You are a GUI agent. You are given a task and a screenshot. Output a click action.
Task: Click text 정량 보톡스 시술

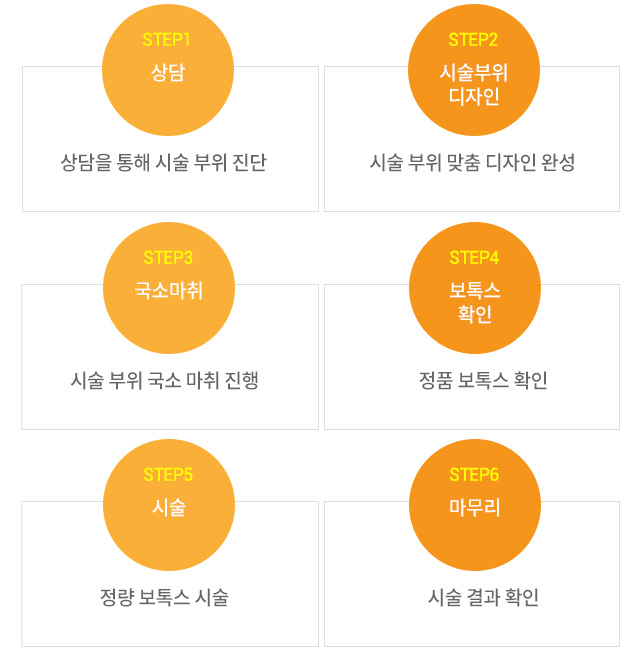[164, 597]
